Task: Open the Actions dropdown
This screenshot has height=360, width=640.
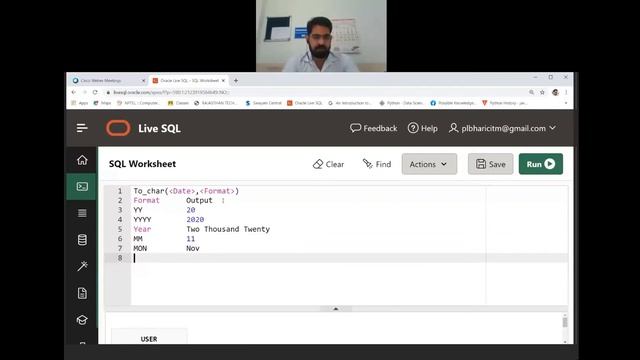Action: (x=429, y=164)
